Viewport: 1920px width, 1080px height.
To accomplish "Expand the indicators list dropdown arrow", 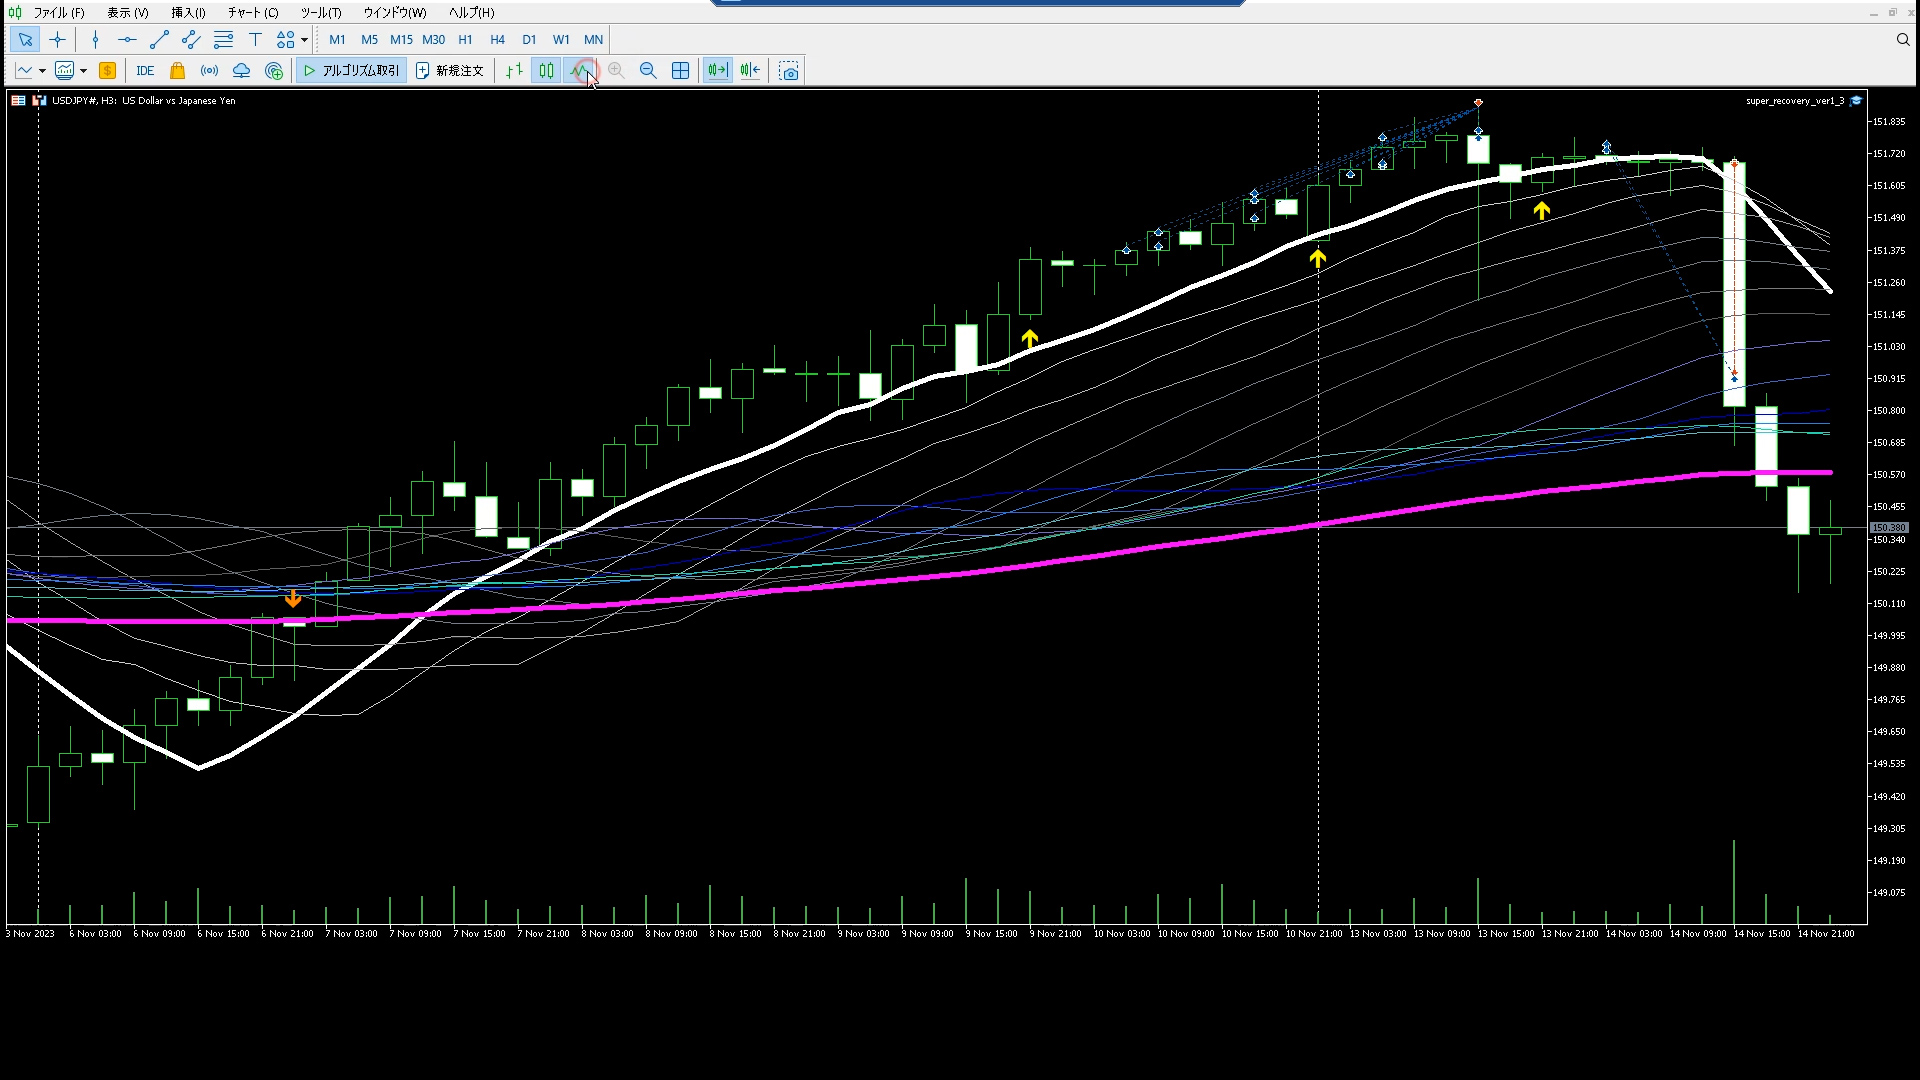I will (x=83, y=71).
